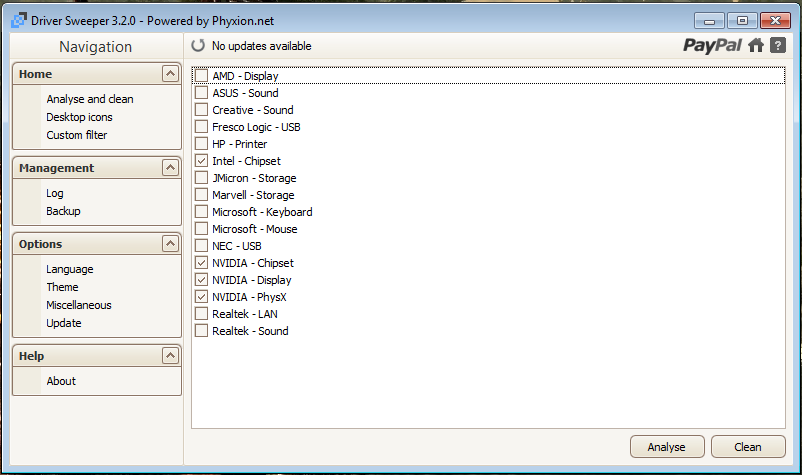Disable the NVIDIA - PhysX checkbox
Viewport: 802px width, 475px height.
click(202, 297)
